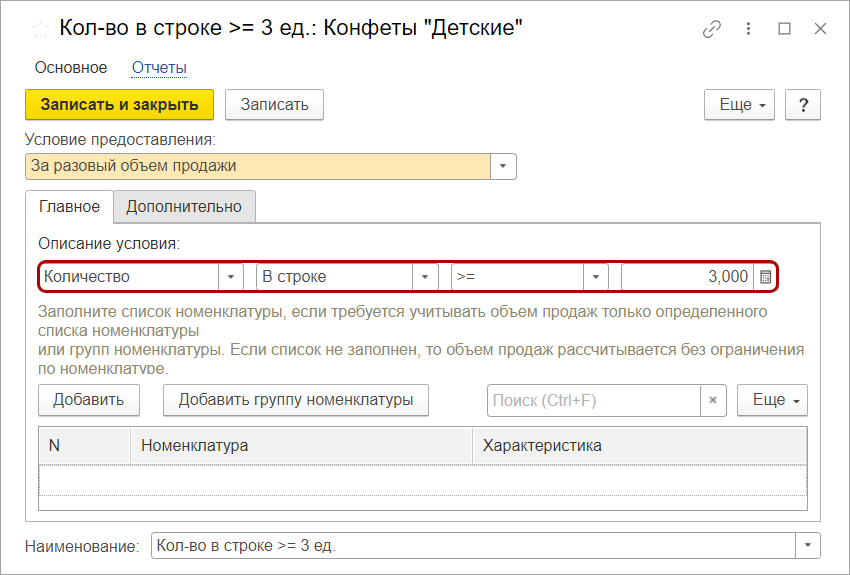Expand the 'За разовый объем продажи' dropdown
The width and height of the screenshot is (850, 575).
tap(504, 166)
